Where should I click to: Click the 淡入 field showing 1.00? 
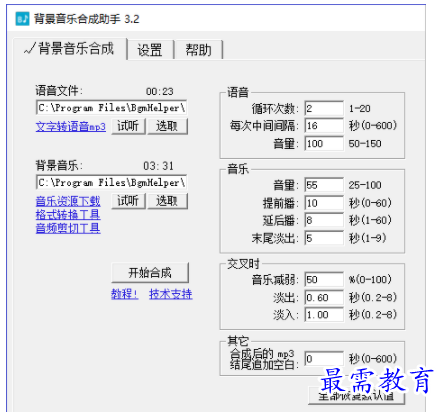coord(324,315)
